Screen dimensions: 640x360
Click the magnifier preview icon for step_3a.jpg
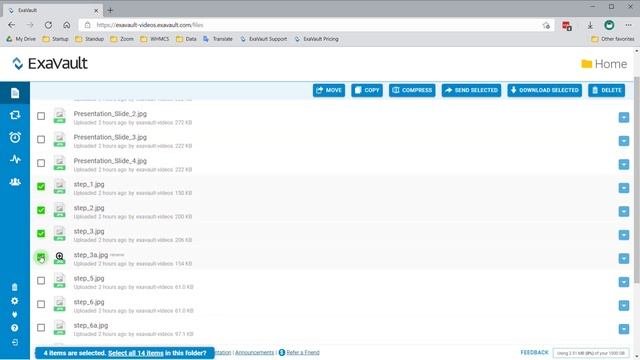(x=60, y=257)
